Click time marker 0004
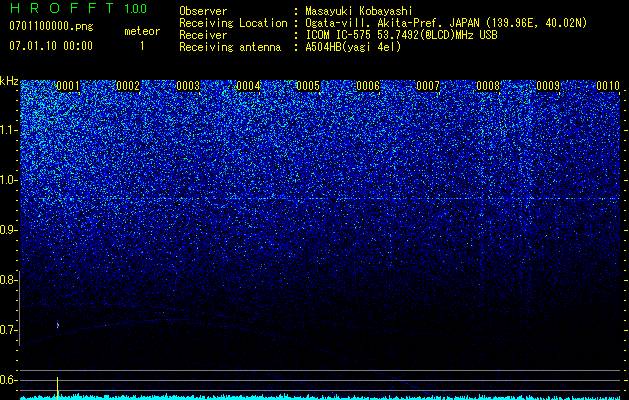629x400 pixels. click(x=248, y=86)
